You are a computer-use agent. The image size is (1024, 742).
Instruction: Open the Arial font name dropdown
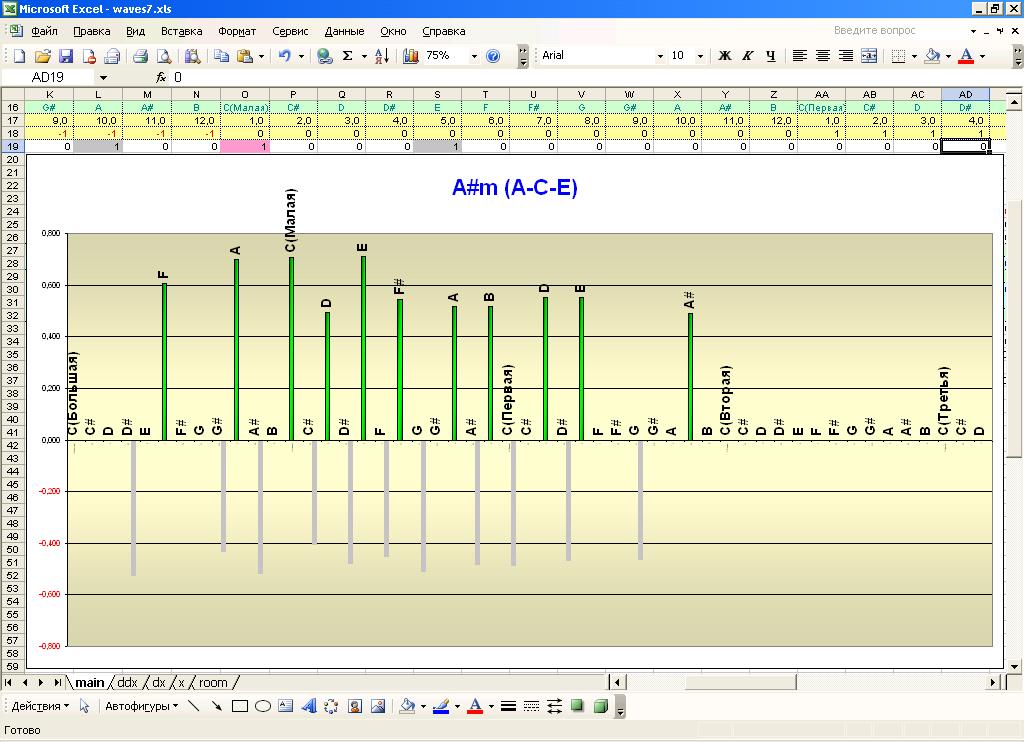point(660,56)
